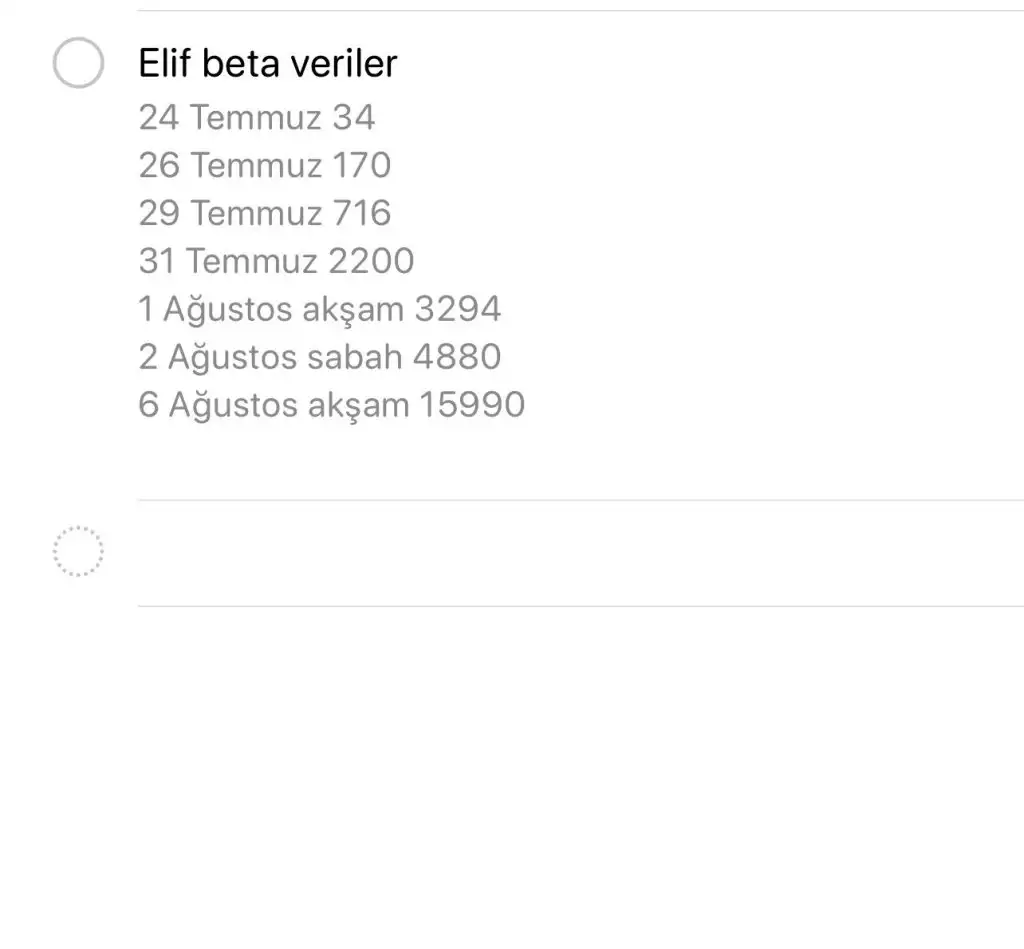Click the value 2200 in the notes
The width and height of the screenshot is (1024, 949).
coord(371,261)
